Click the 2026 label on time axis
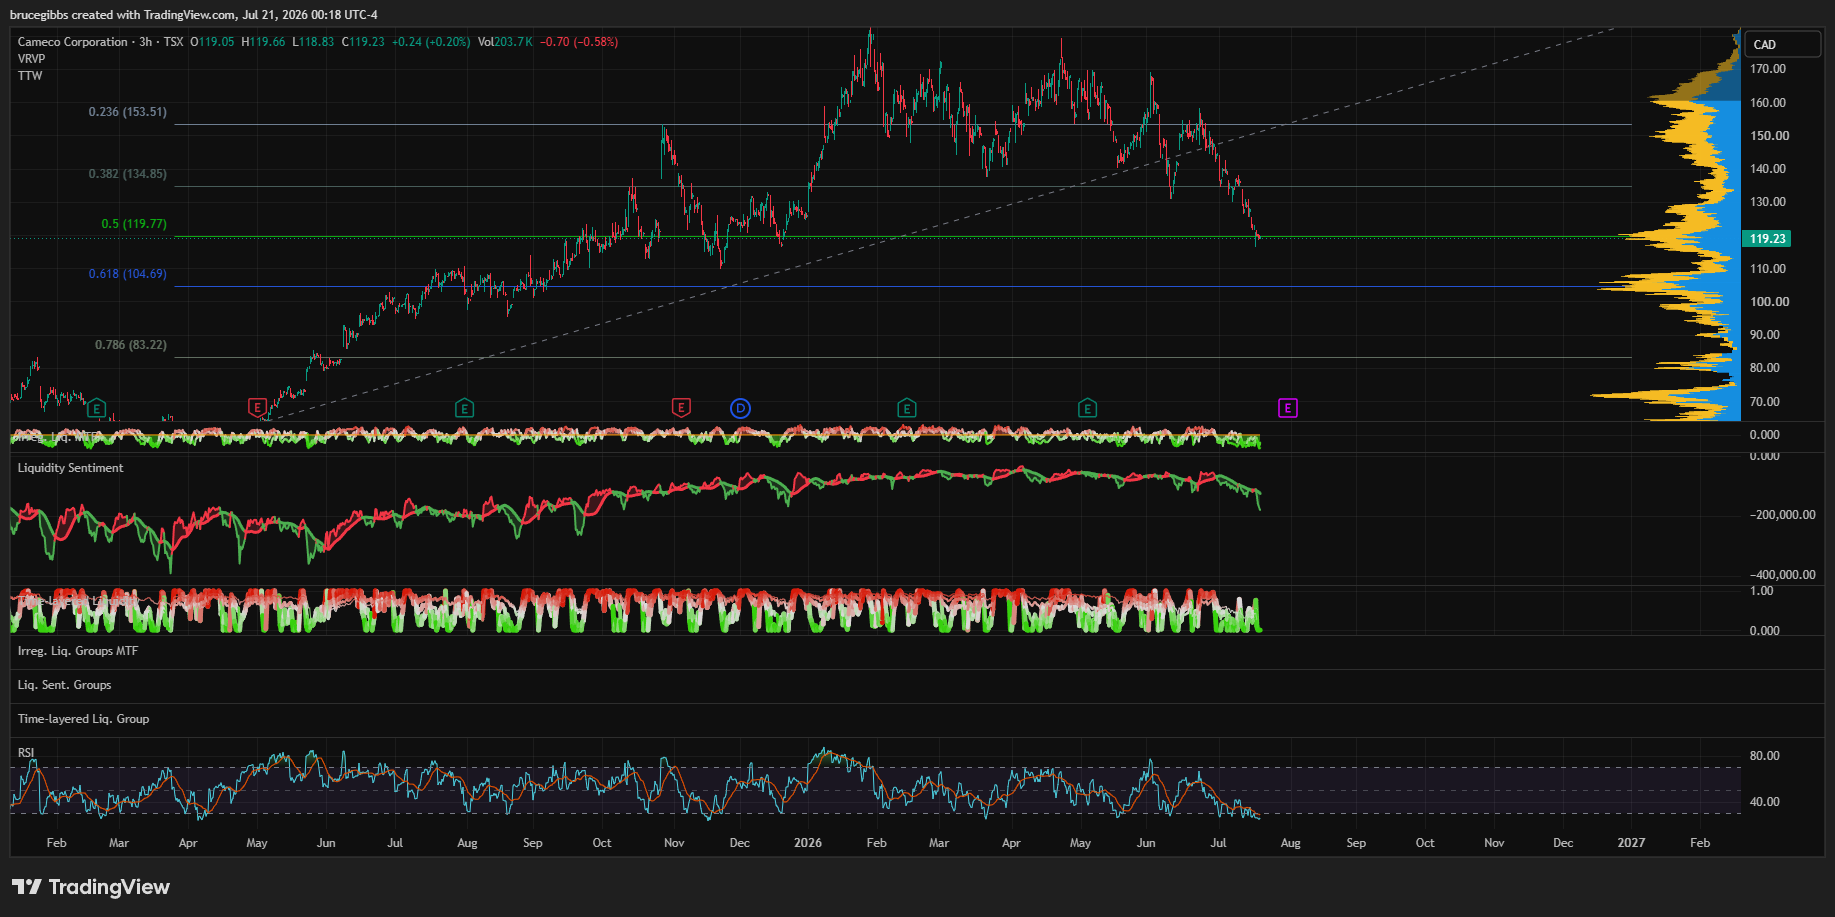The height and width of the screenshot is (917, 1835). pos(808,843)
